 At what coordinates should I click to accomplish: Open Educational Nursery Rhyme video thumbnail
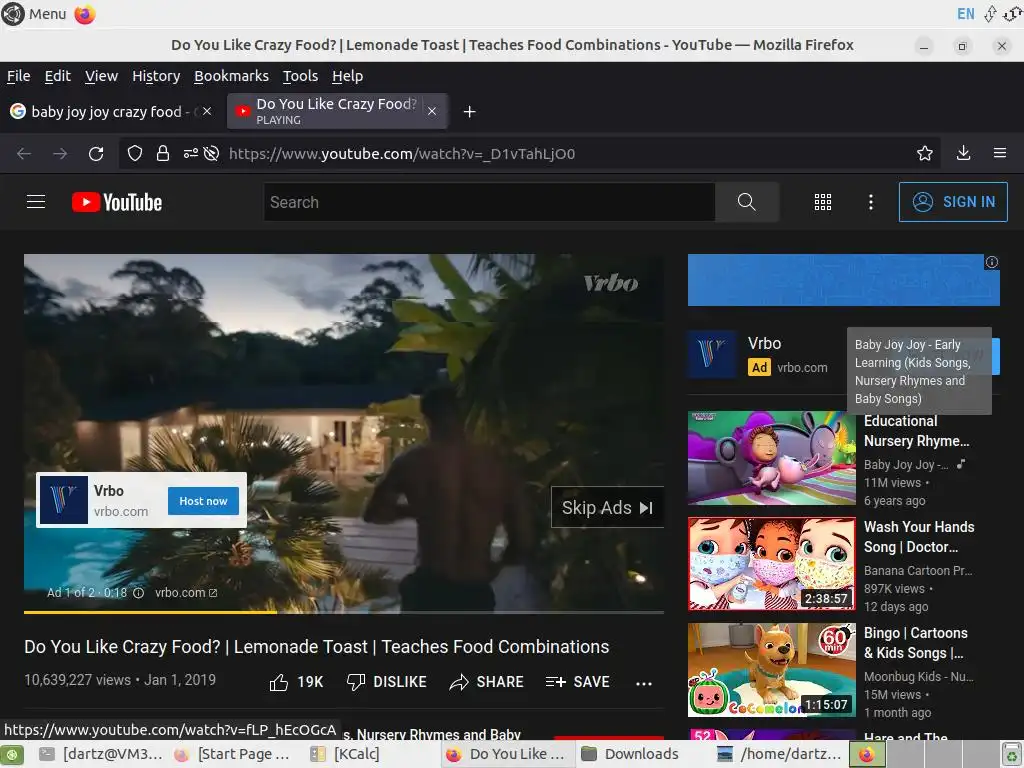771,458
